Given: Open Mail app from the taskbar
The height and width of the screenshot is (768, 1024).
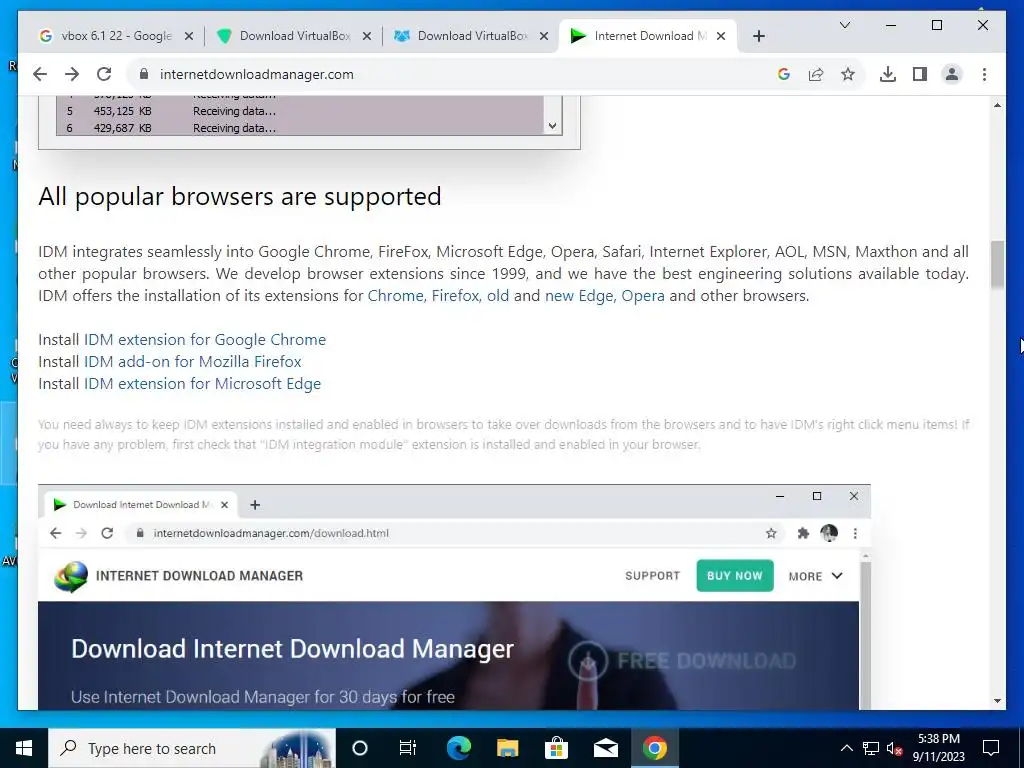Looking at the screenshot, I should [x=605, y=748].
